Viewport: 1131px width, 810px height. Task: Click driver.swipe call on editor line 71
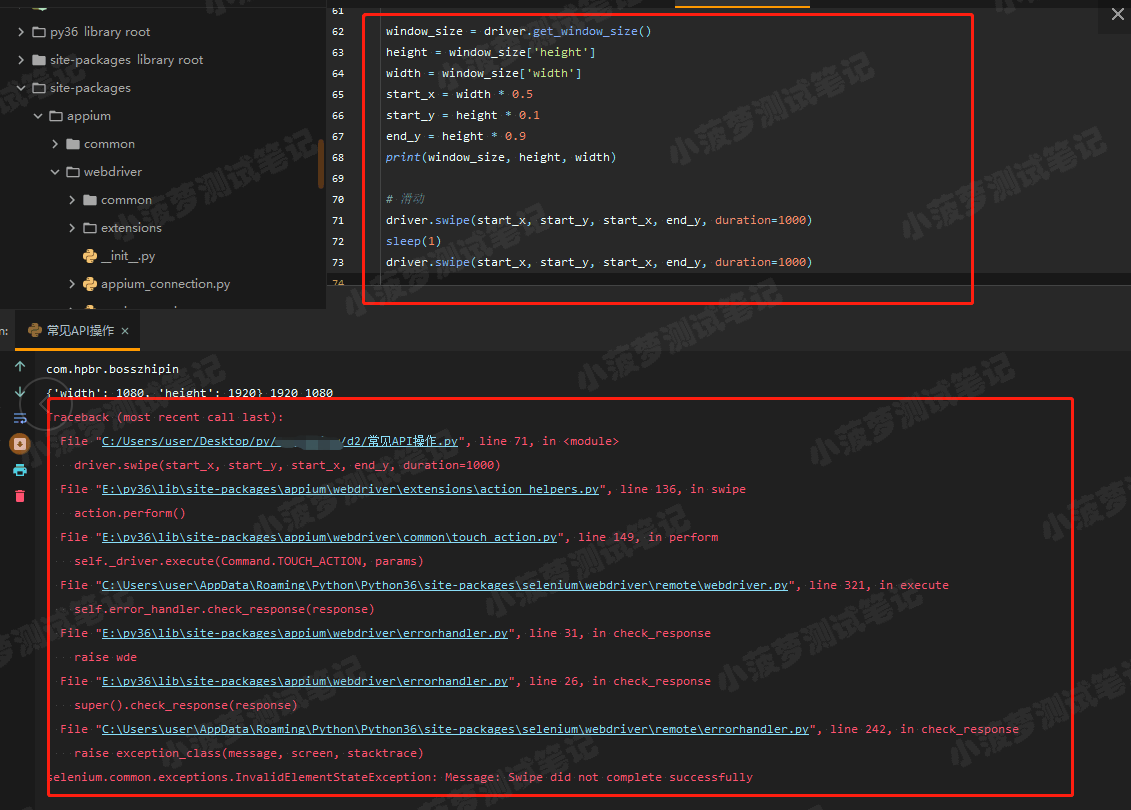tap(599, 220)
